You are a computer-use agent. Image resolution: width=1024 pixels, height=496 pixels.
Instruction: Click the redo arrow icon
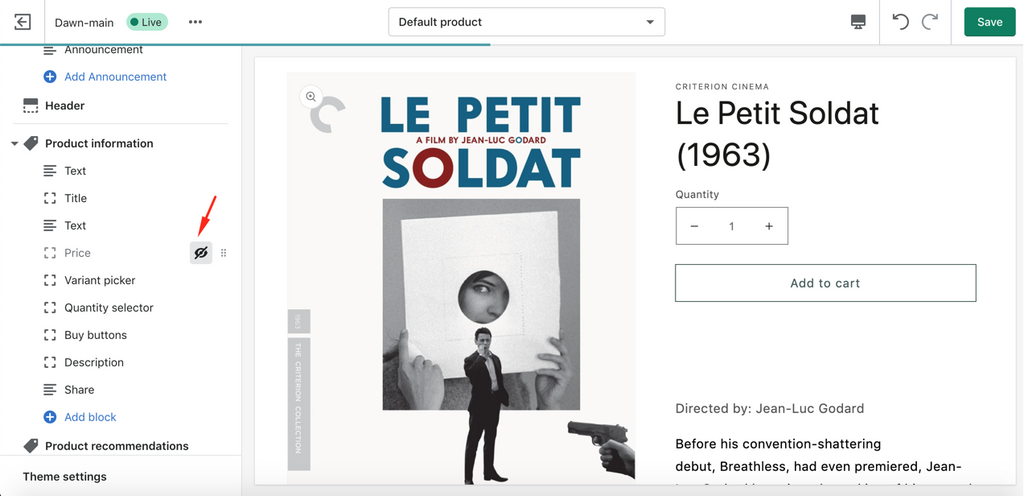click(x=930, y=22)
